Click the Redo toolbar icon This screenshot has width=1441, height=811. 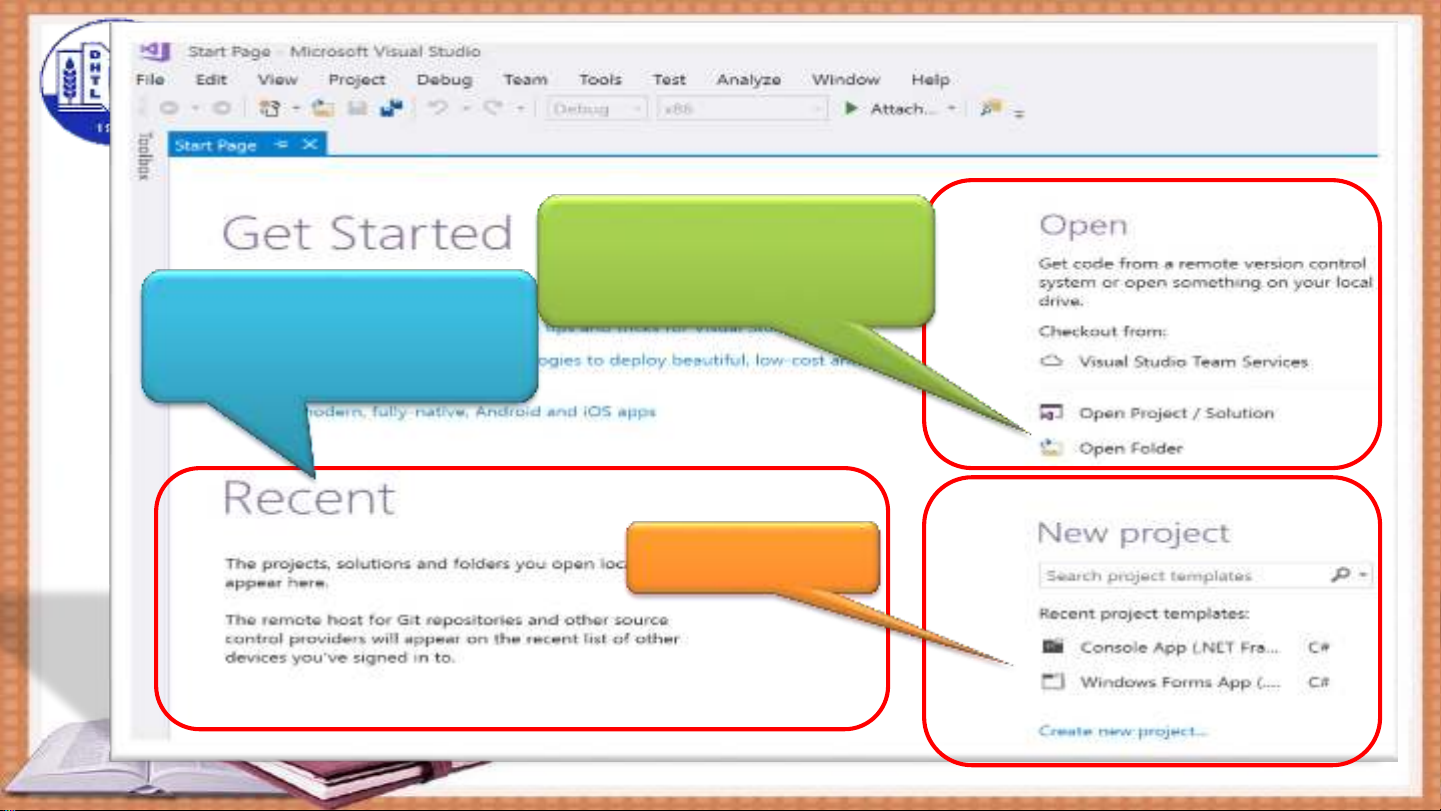pyautogui.click(x=493, y=108)
